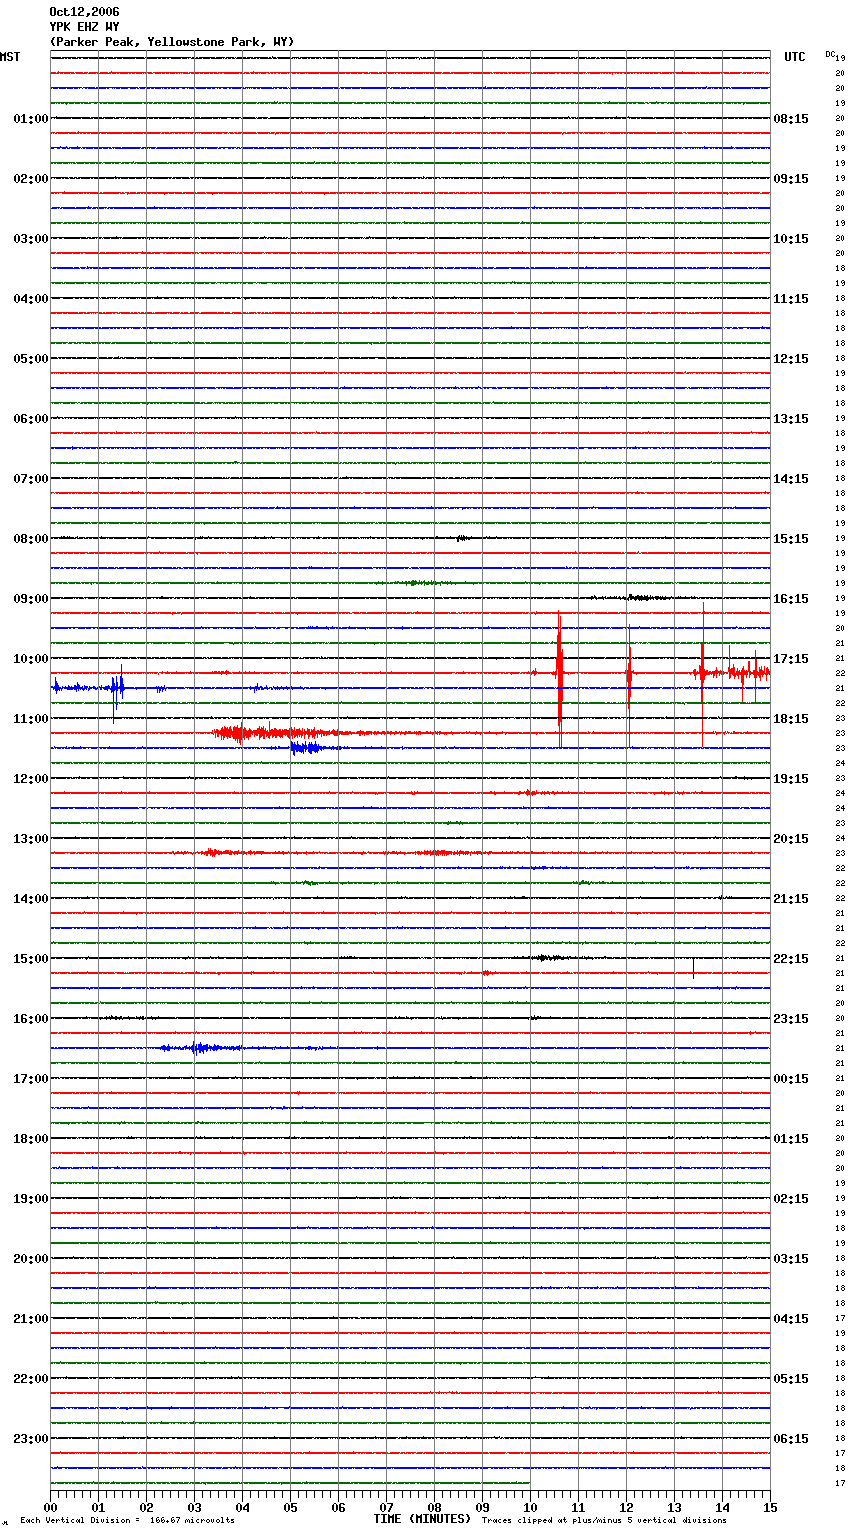This screenshot has height=1534, width=850.
Task: Click the 17:15 UTC time label
Action: click(x=791, y=659)
